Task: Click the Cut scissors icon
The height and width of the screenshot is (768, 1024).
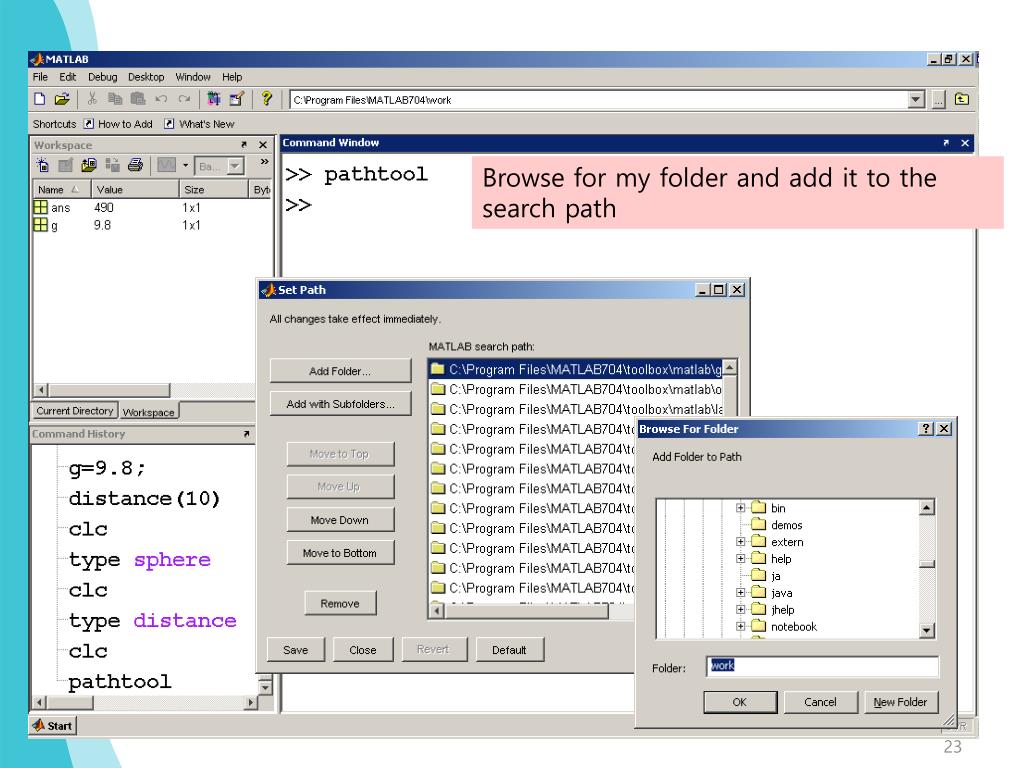Action: click(92, 99)
